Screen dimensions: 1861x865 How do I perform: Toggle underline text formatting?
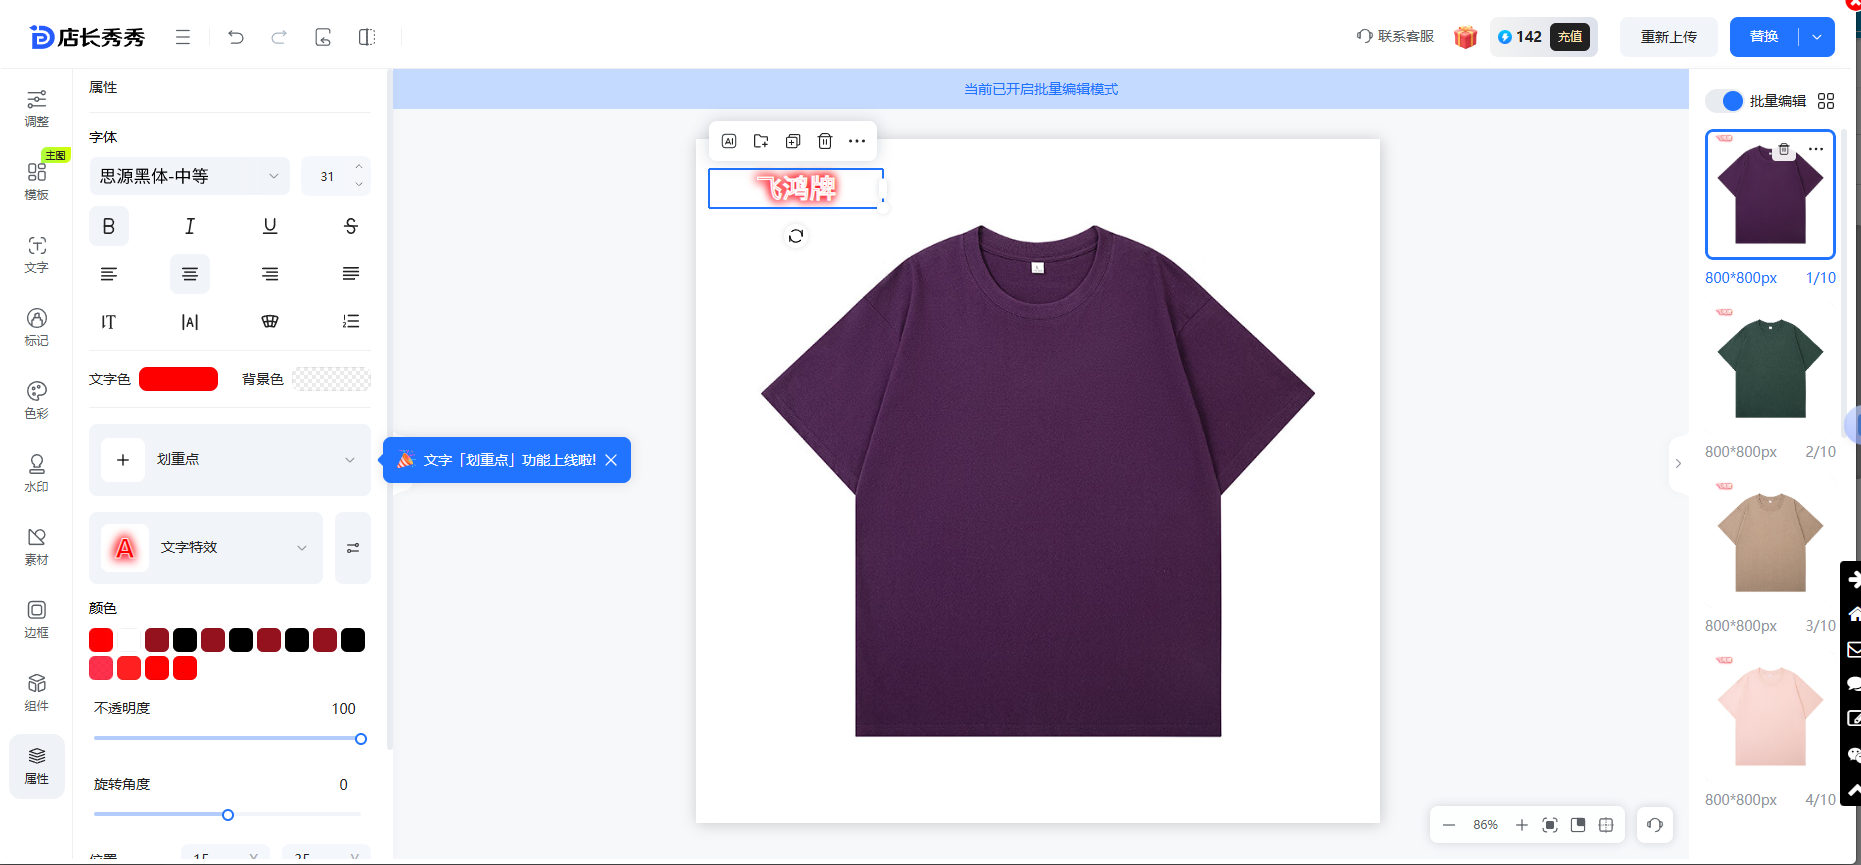pyautogui.click(x=270, y=226)
